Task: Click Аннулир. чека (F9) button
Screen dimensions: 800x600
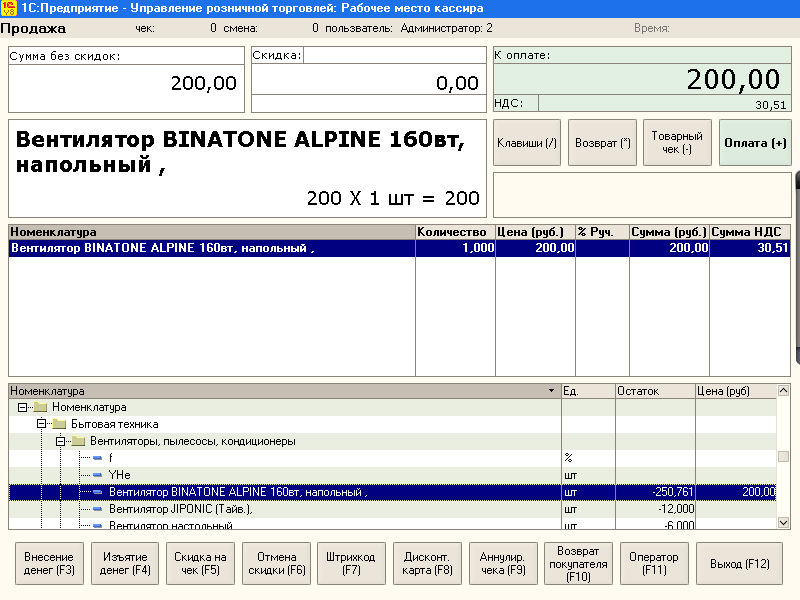Action: click(503, 563)
